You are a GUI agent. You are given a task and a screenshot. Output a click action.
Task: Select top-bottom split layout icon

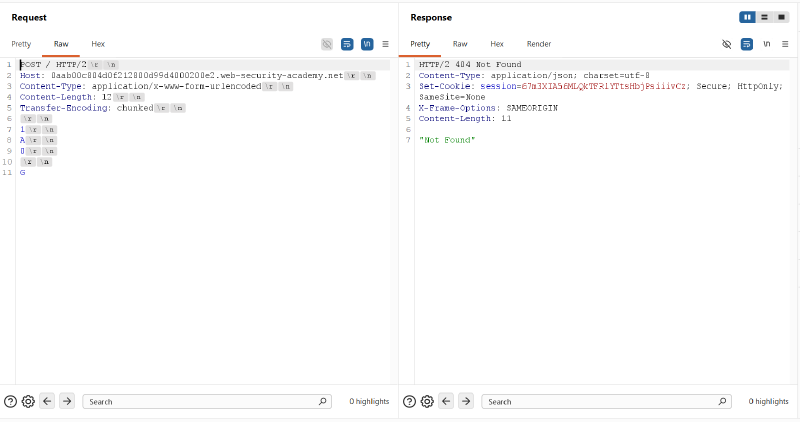764,17
